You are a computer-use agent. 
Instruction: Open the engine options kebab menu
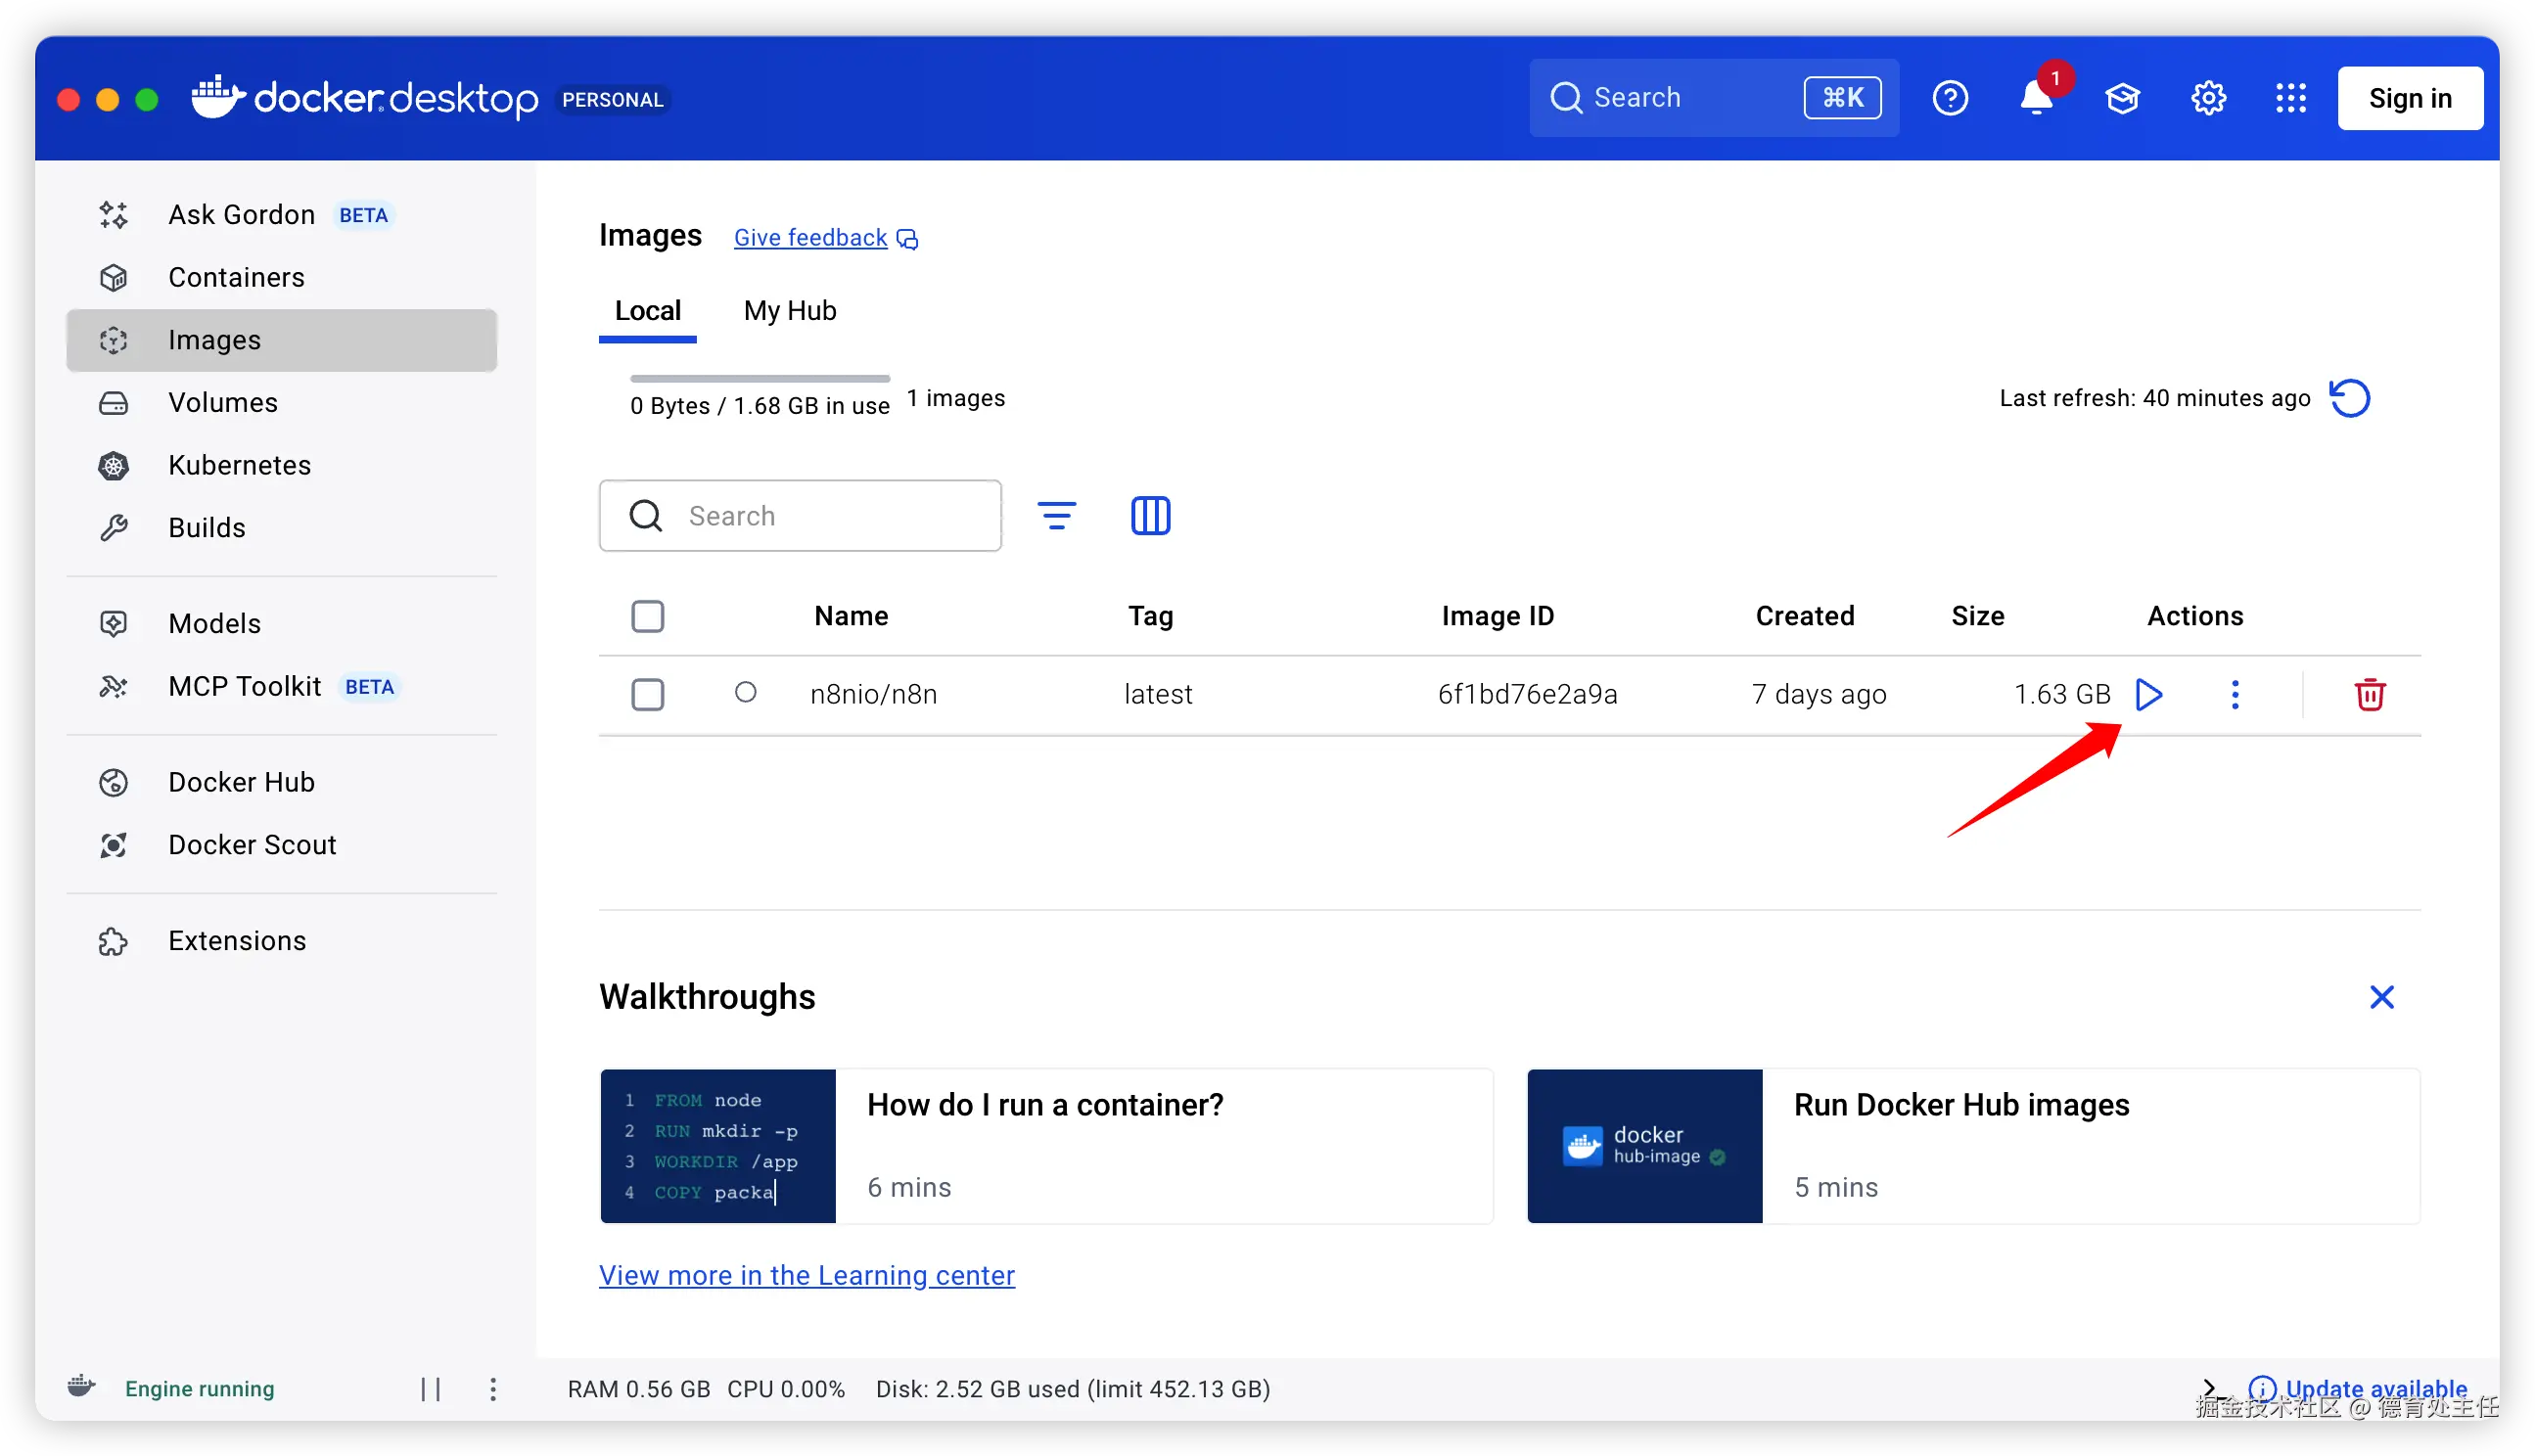click(x=493, y=1388)
